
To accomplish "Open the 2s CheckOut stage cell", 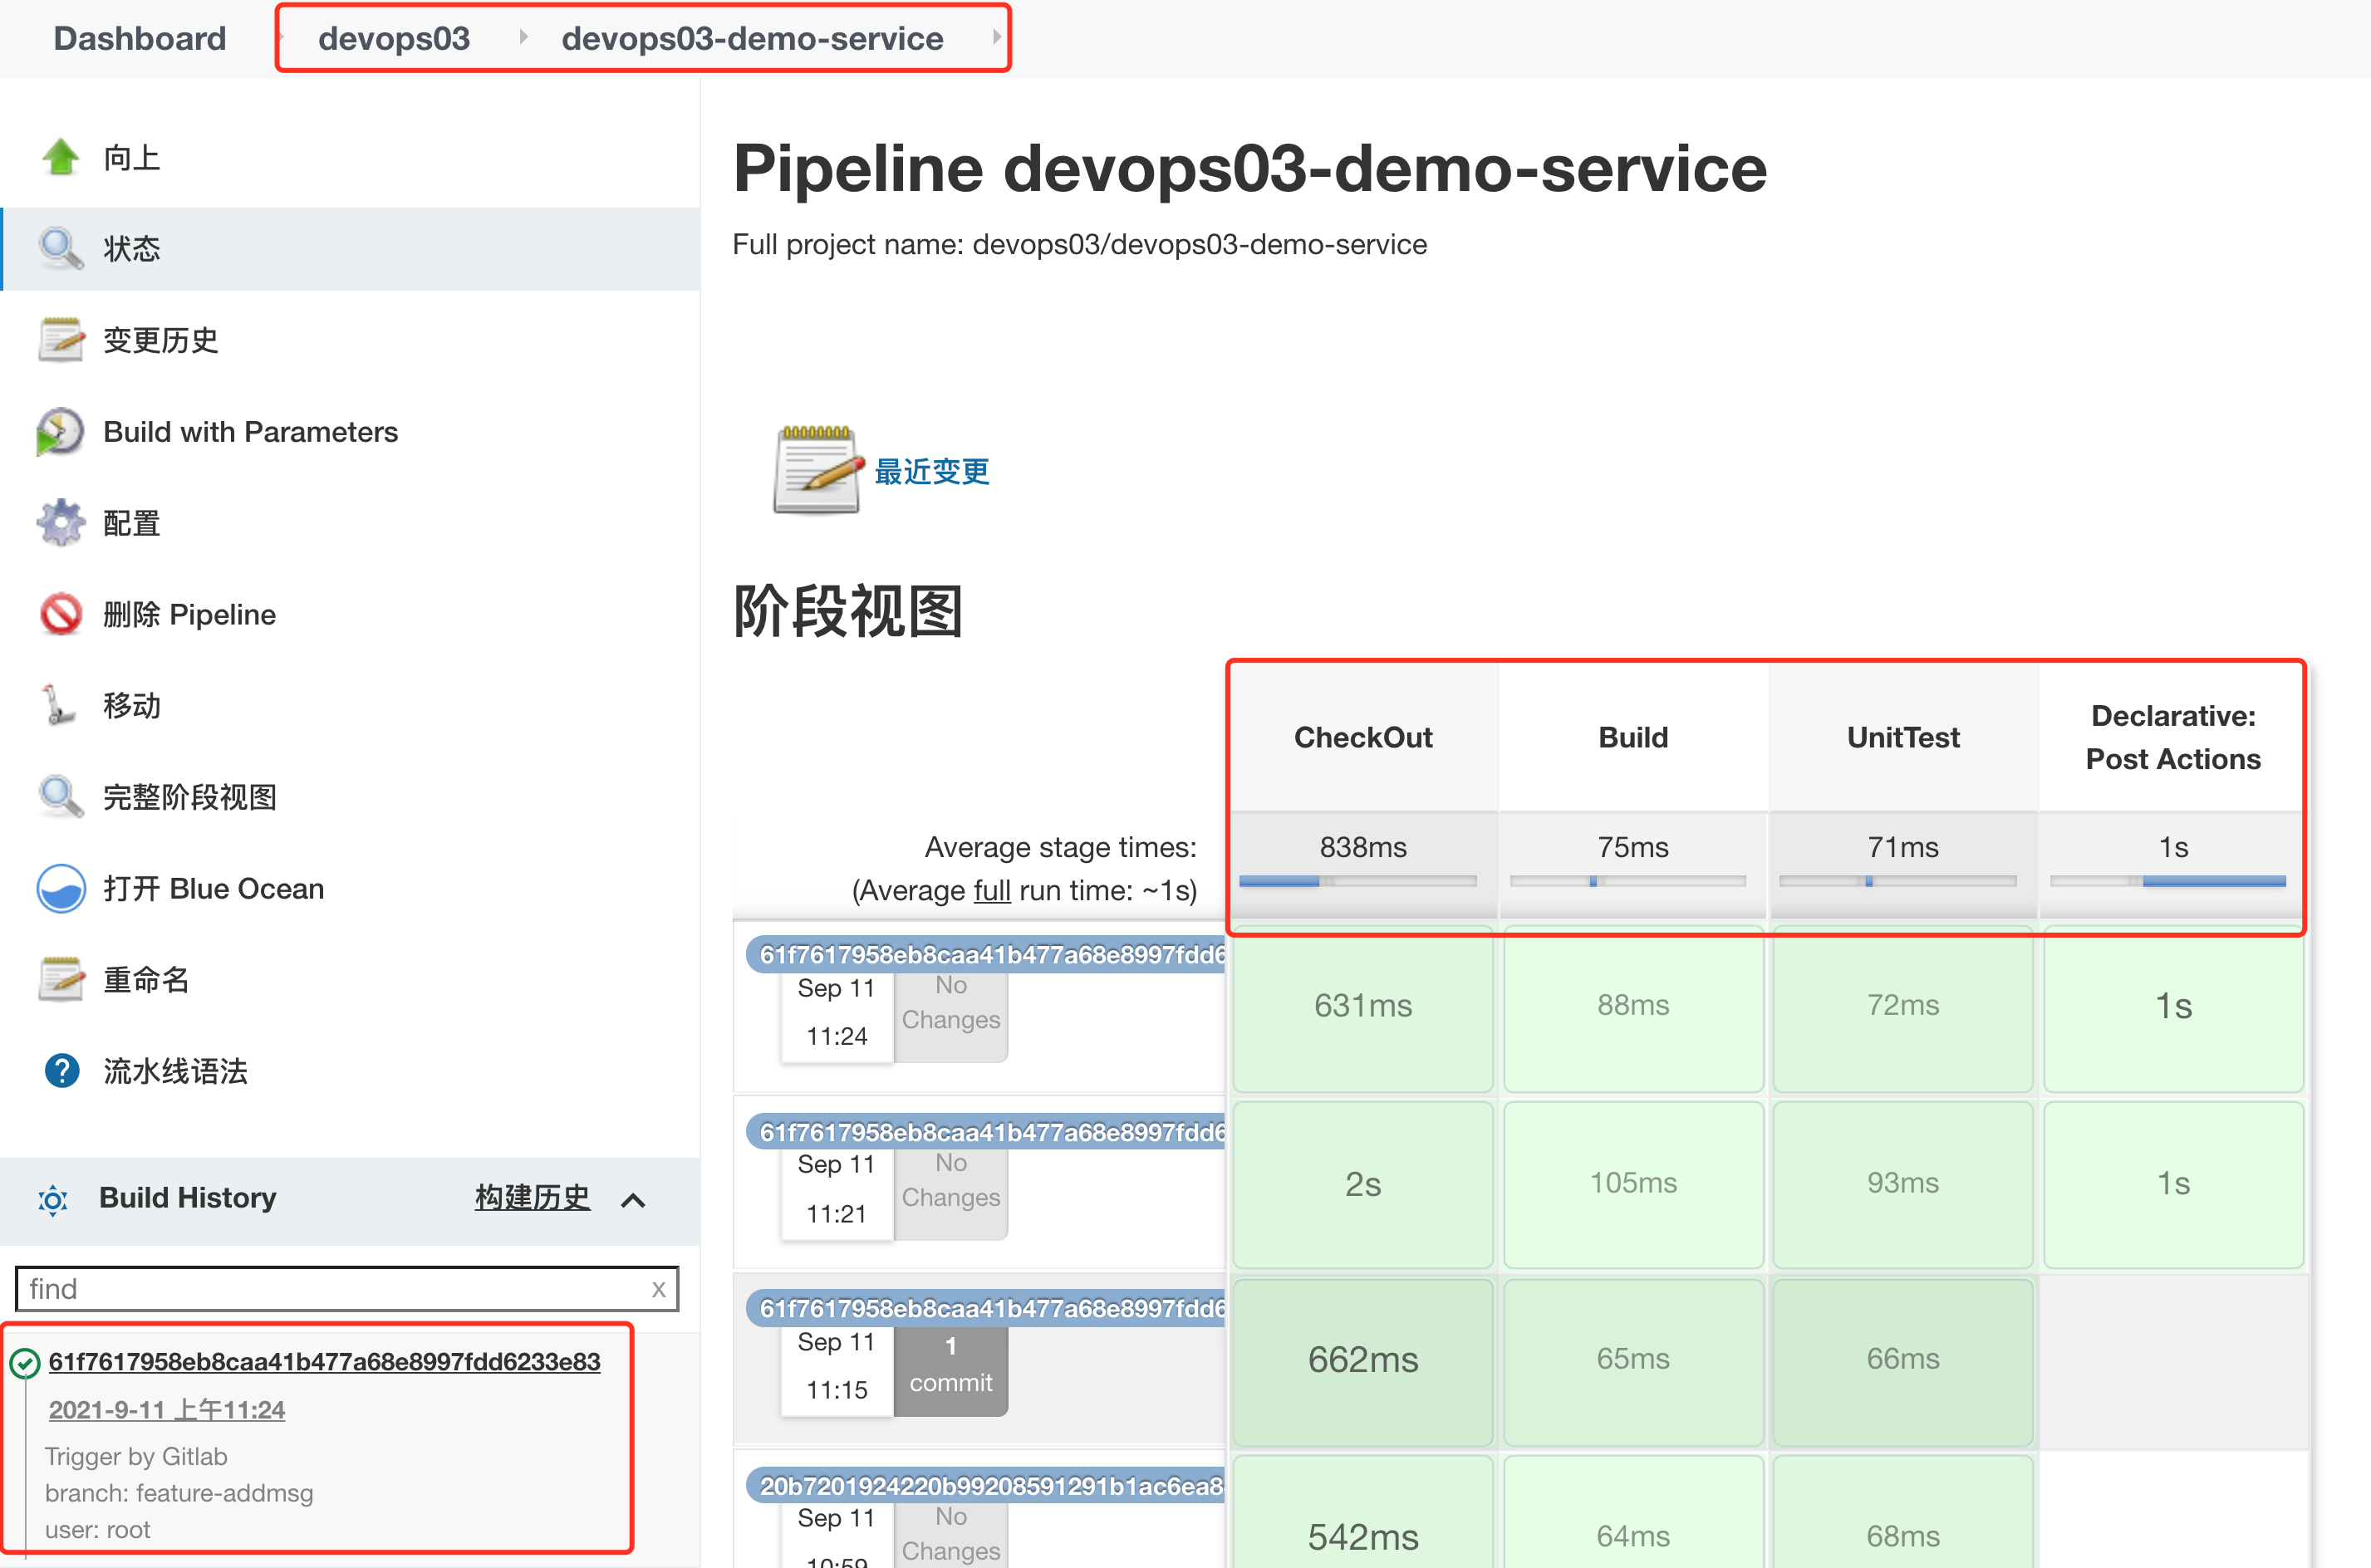I will coord(1363,1184).
